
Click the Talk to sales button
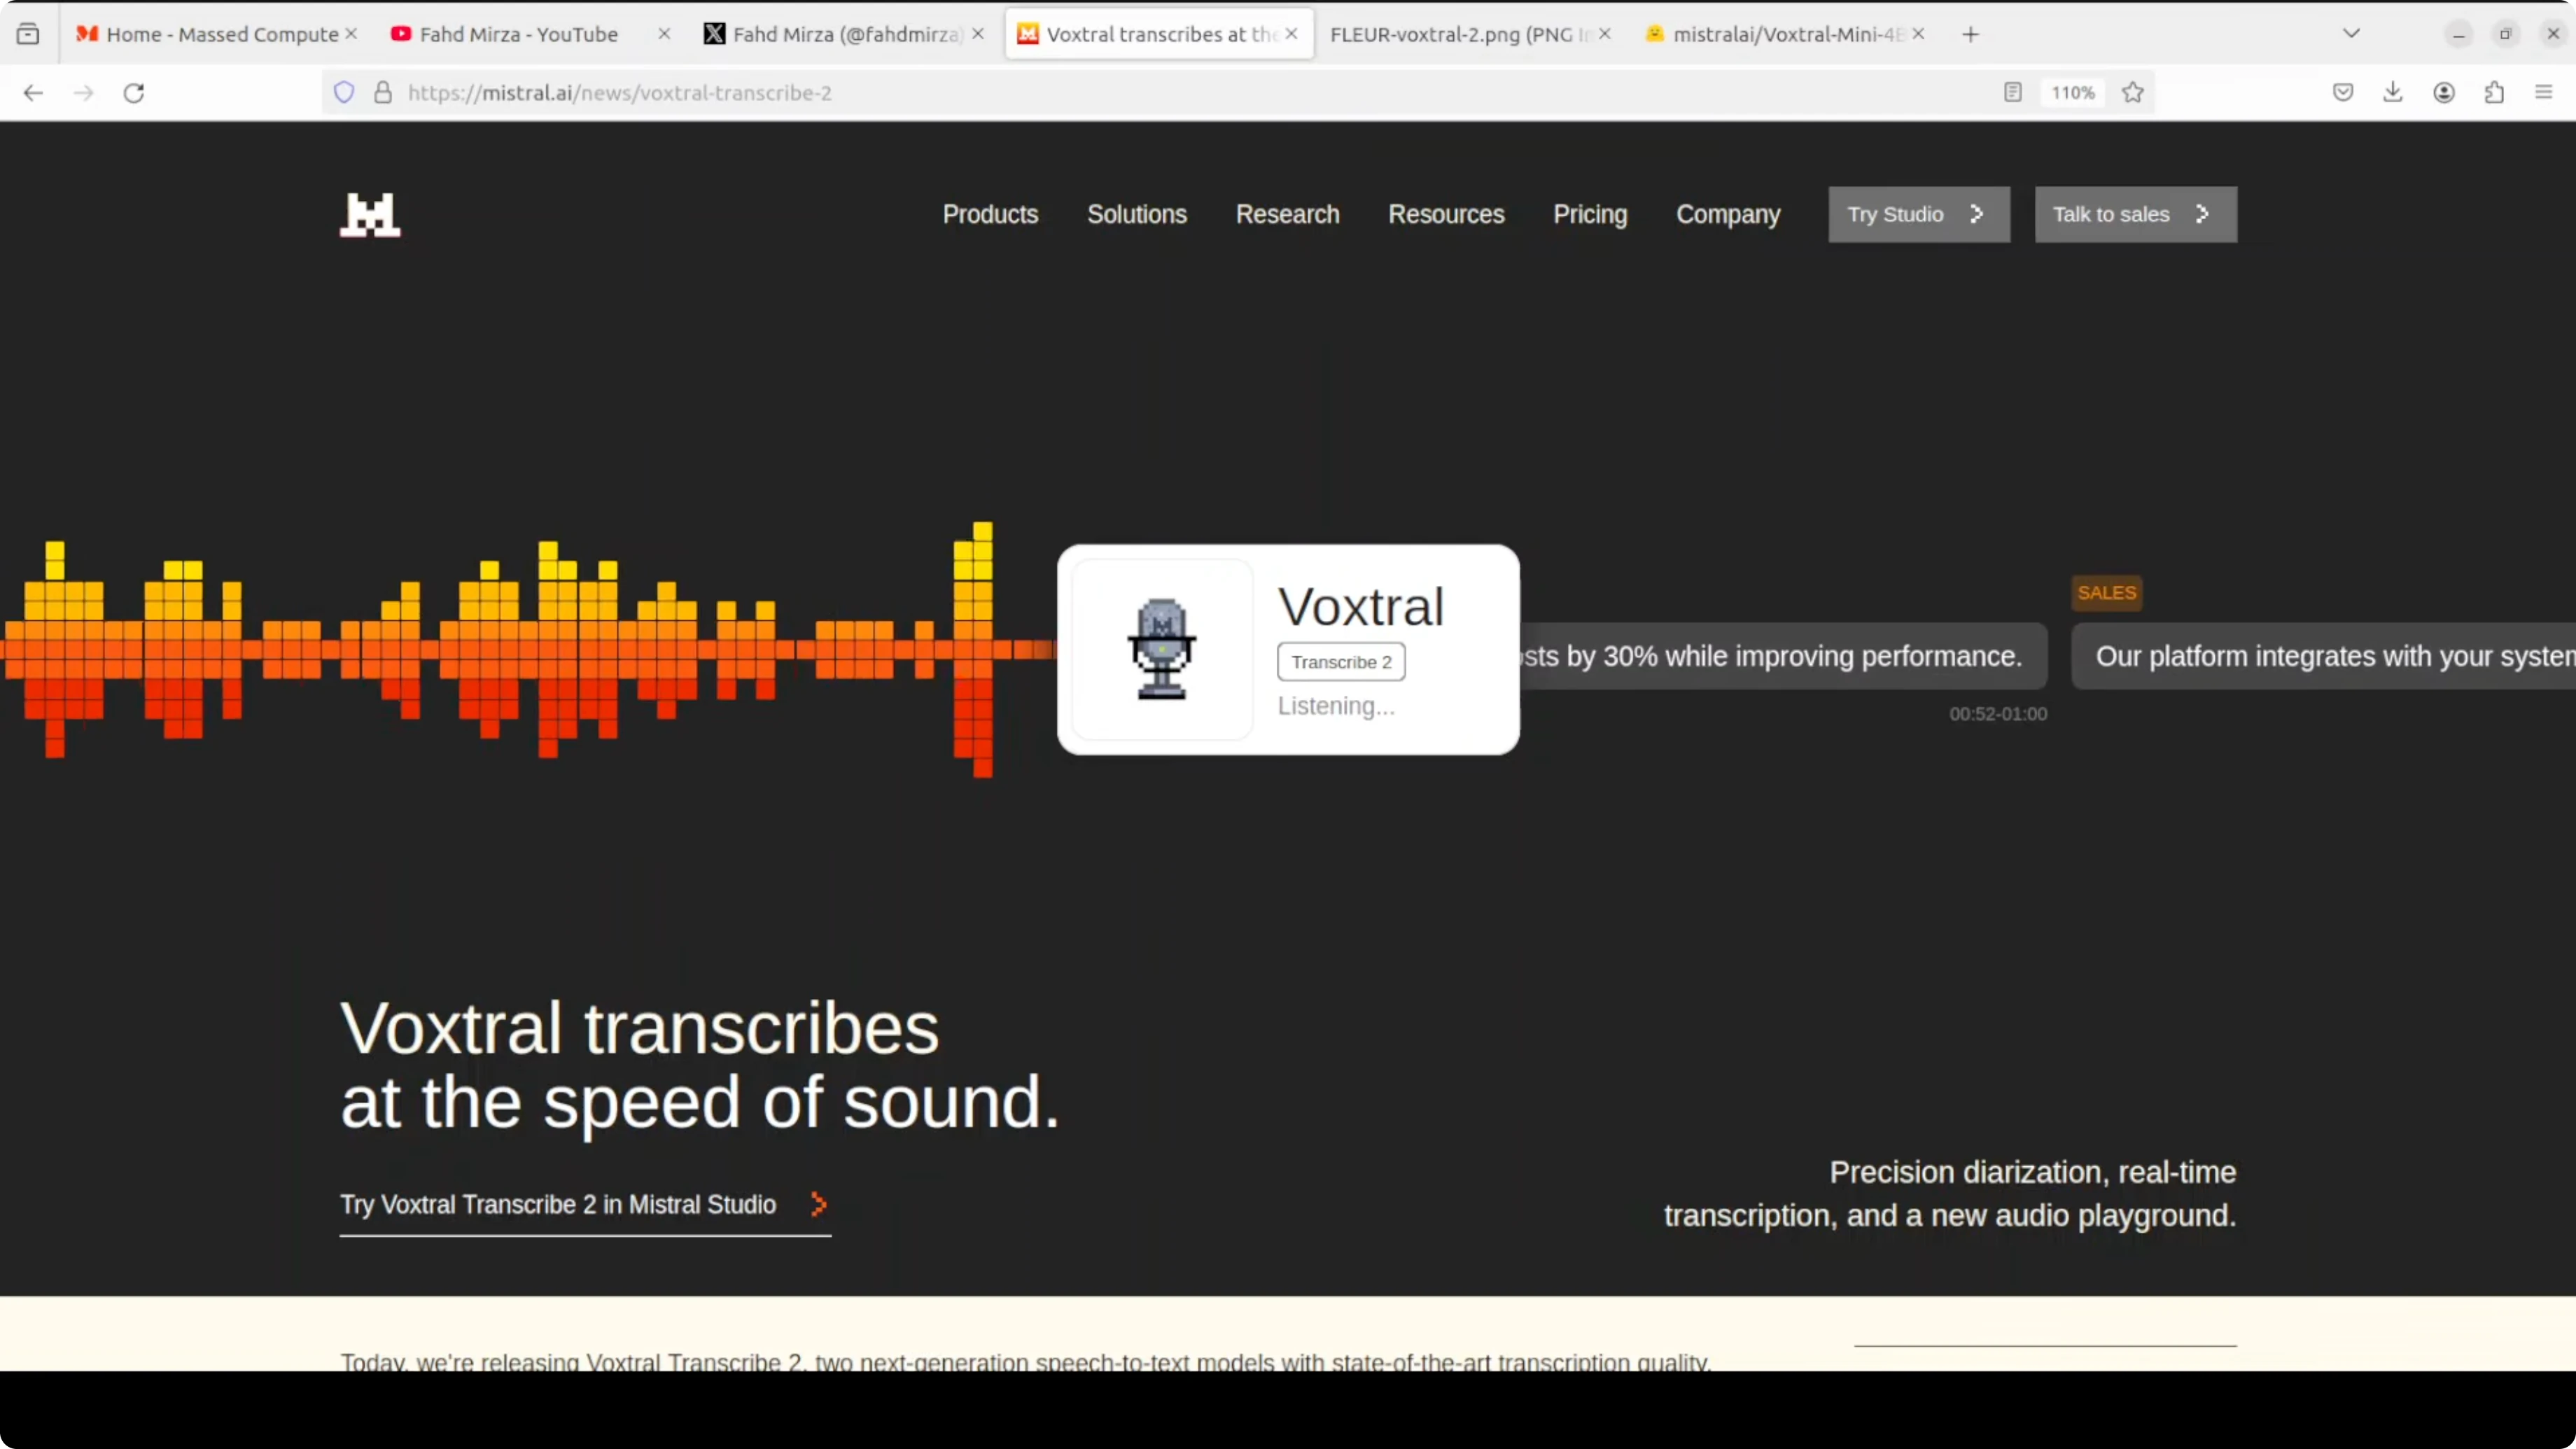pyautogui.click(x=2135, y=214)
